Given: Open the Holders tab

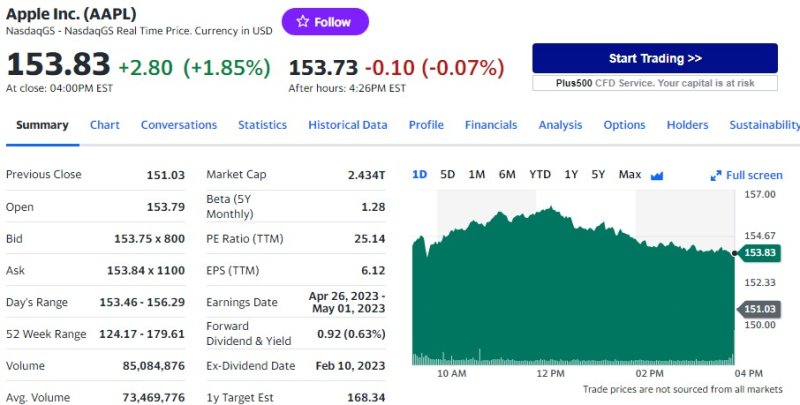Looking at the screenshot, I should click(687, 125).
